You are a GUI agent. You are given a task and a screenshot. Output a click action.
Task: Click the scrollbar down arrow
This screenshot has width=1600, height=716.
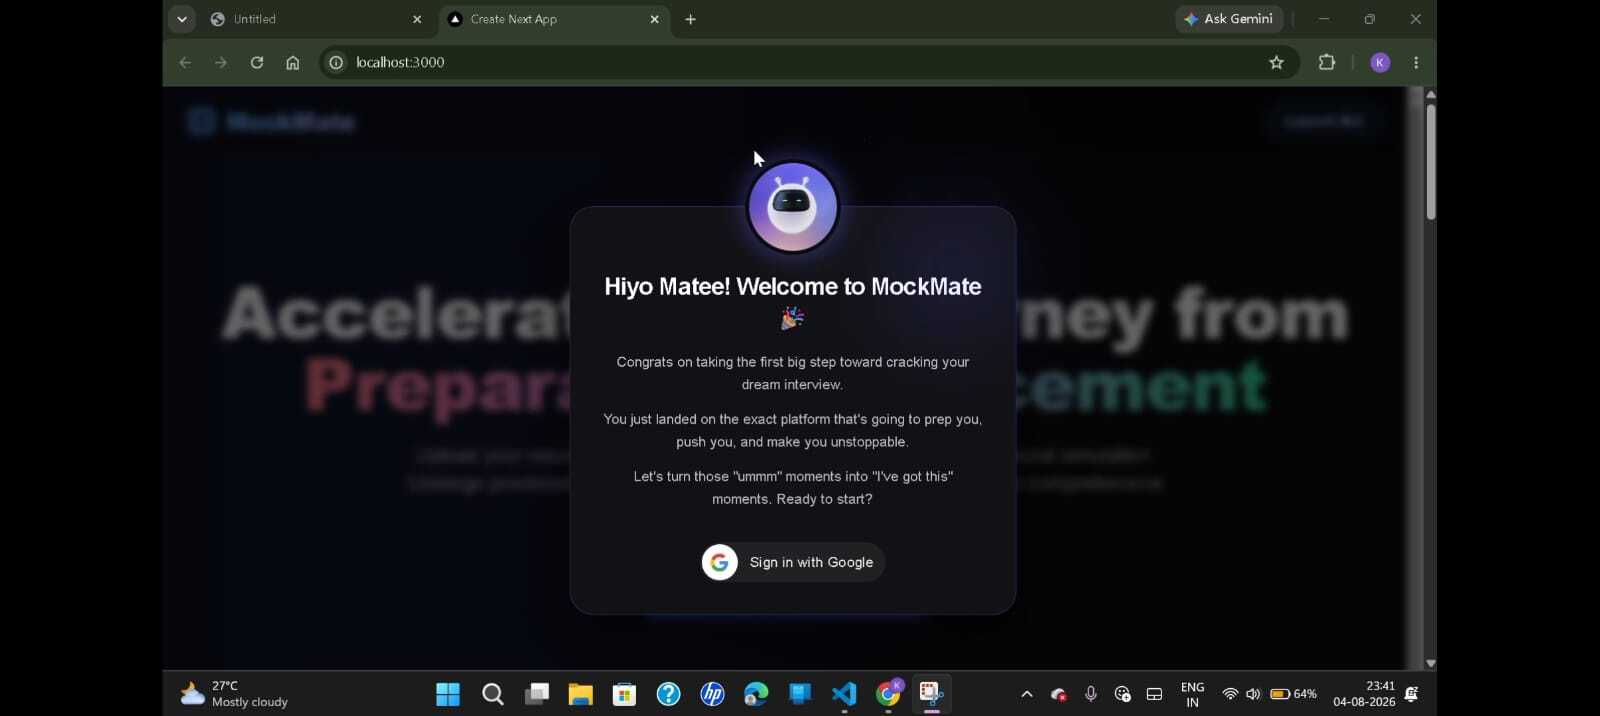pyautogui.click(x=1431, y=663)
